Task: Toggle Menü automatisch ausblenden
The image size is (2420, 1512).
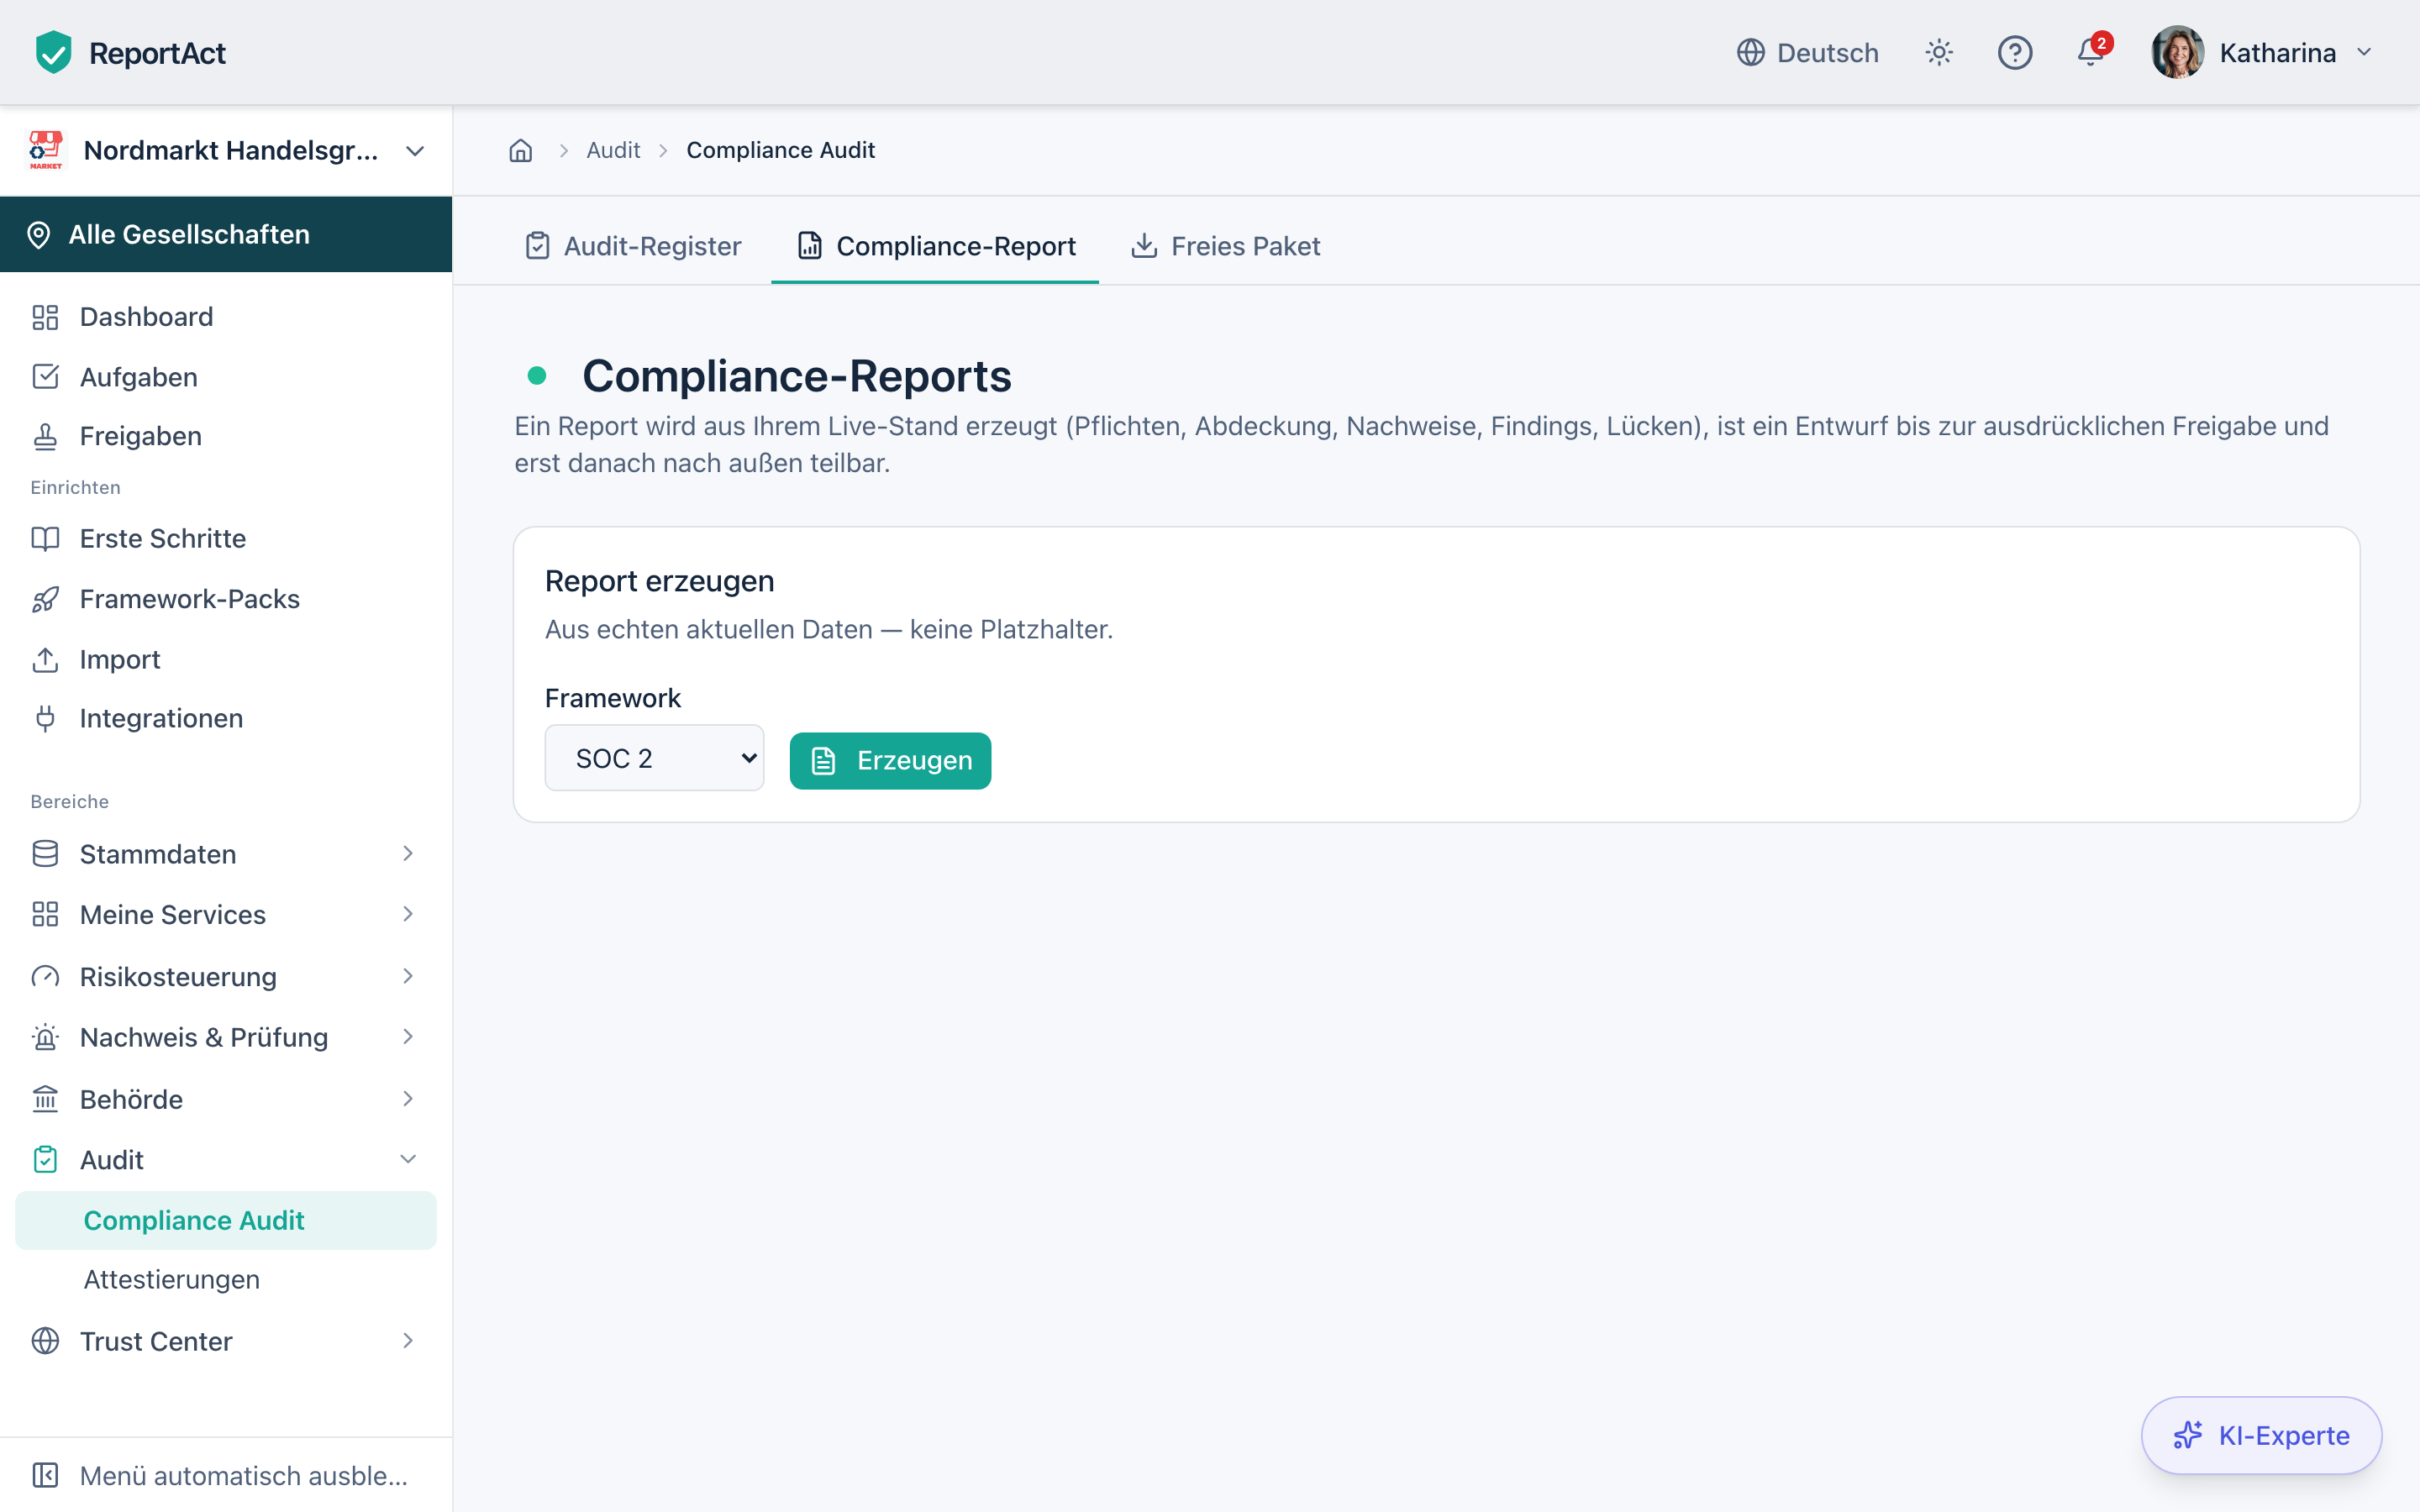Action: pyautogui.click(x=226, y=1475)
